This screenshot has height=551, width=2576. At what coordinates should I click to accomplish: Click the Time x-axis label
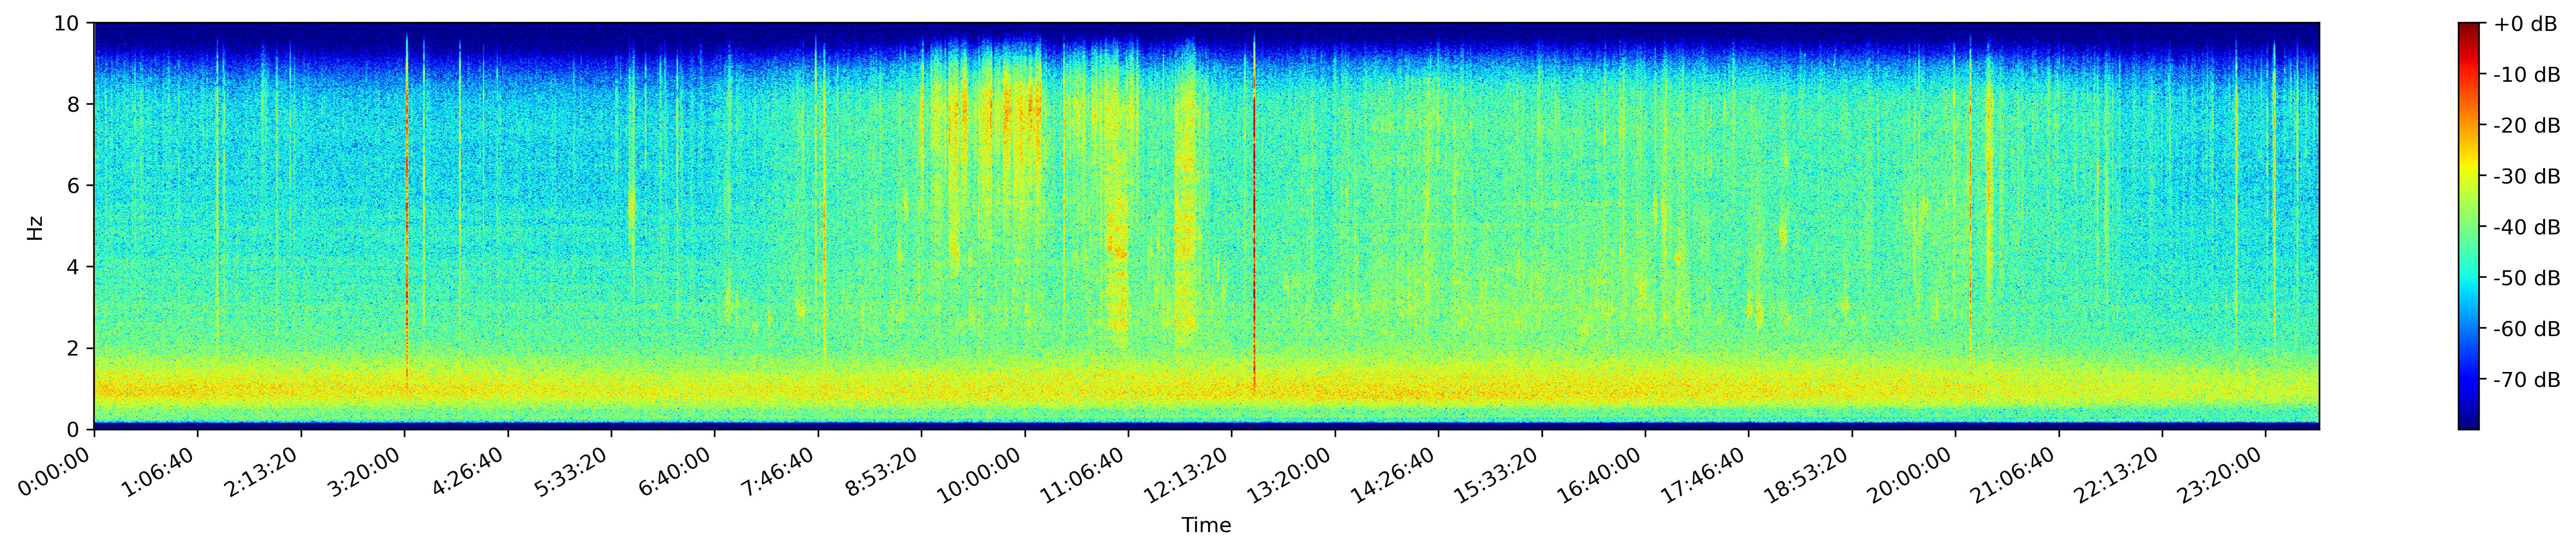1206,526
